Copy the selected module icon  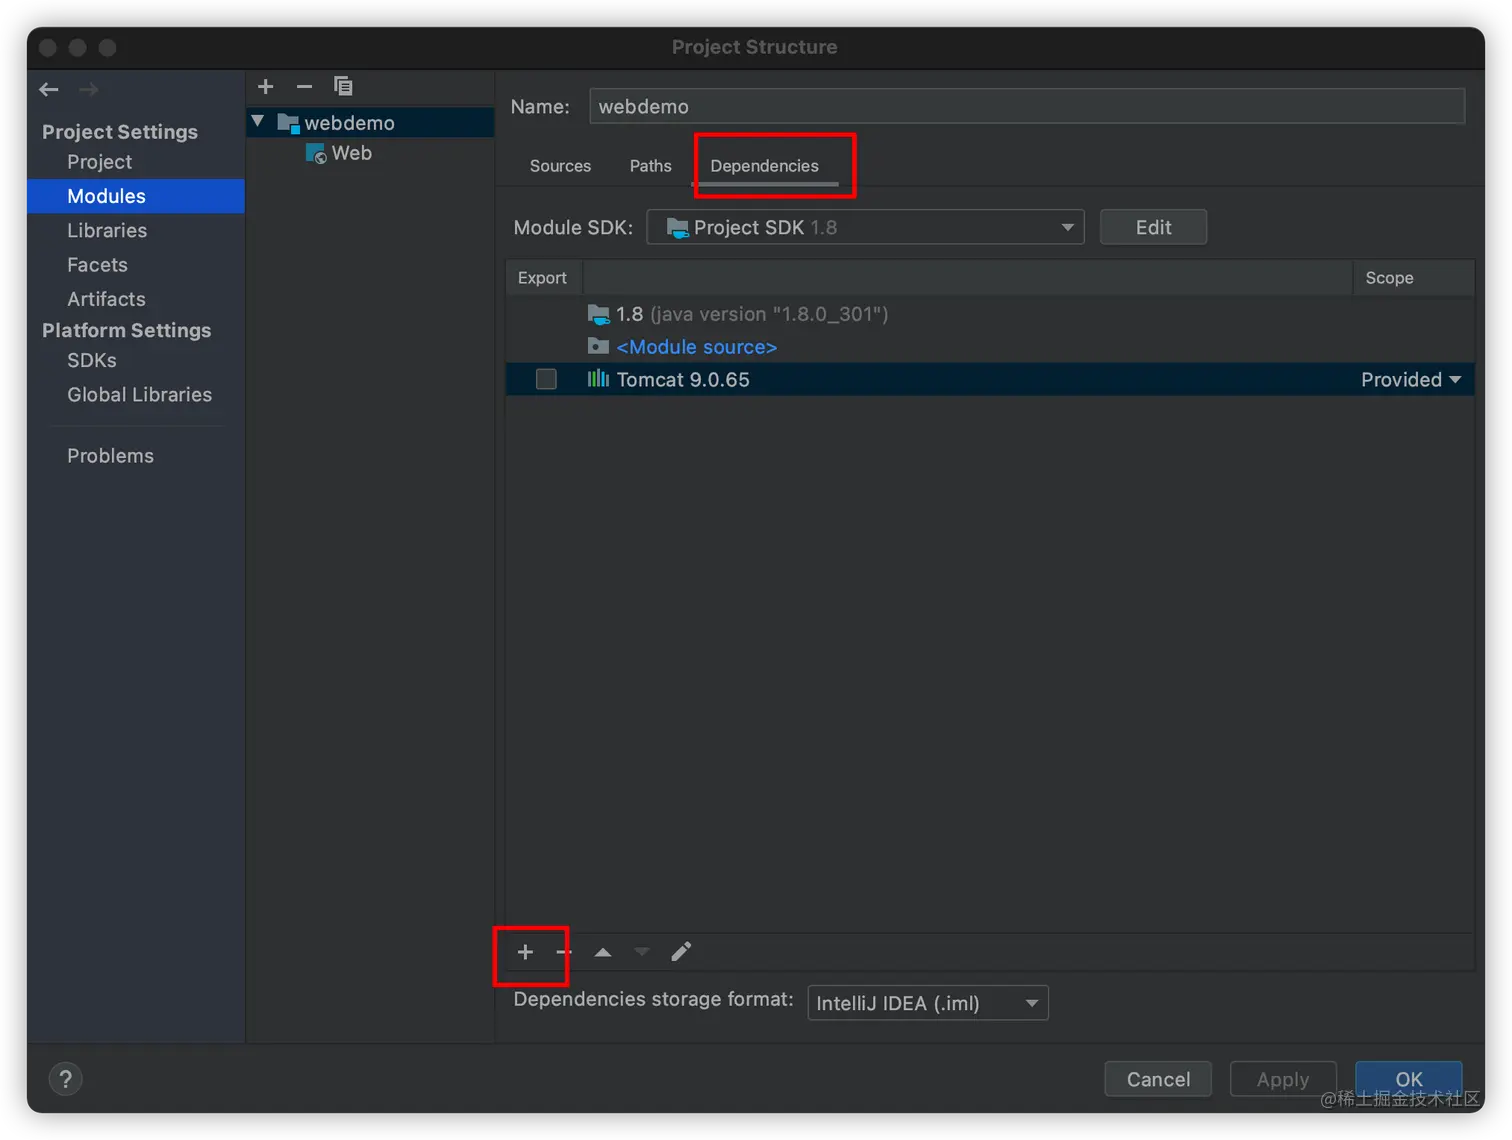(343, 86)
